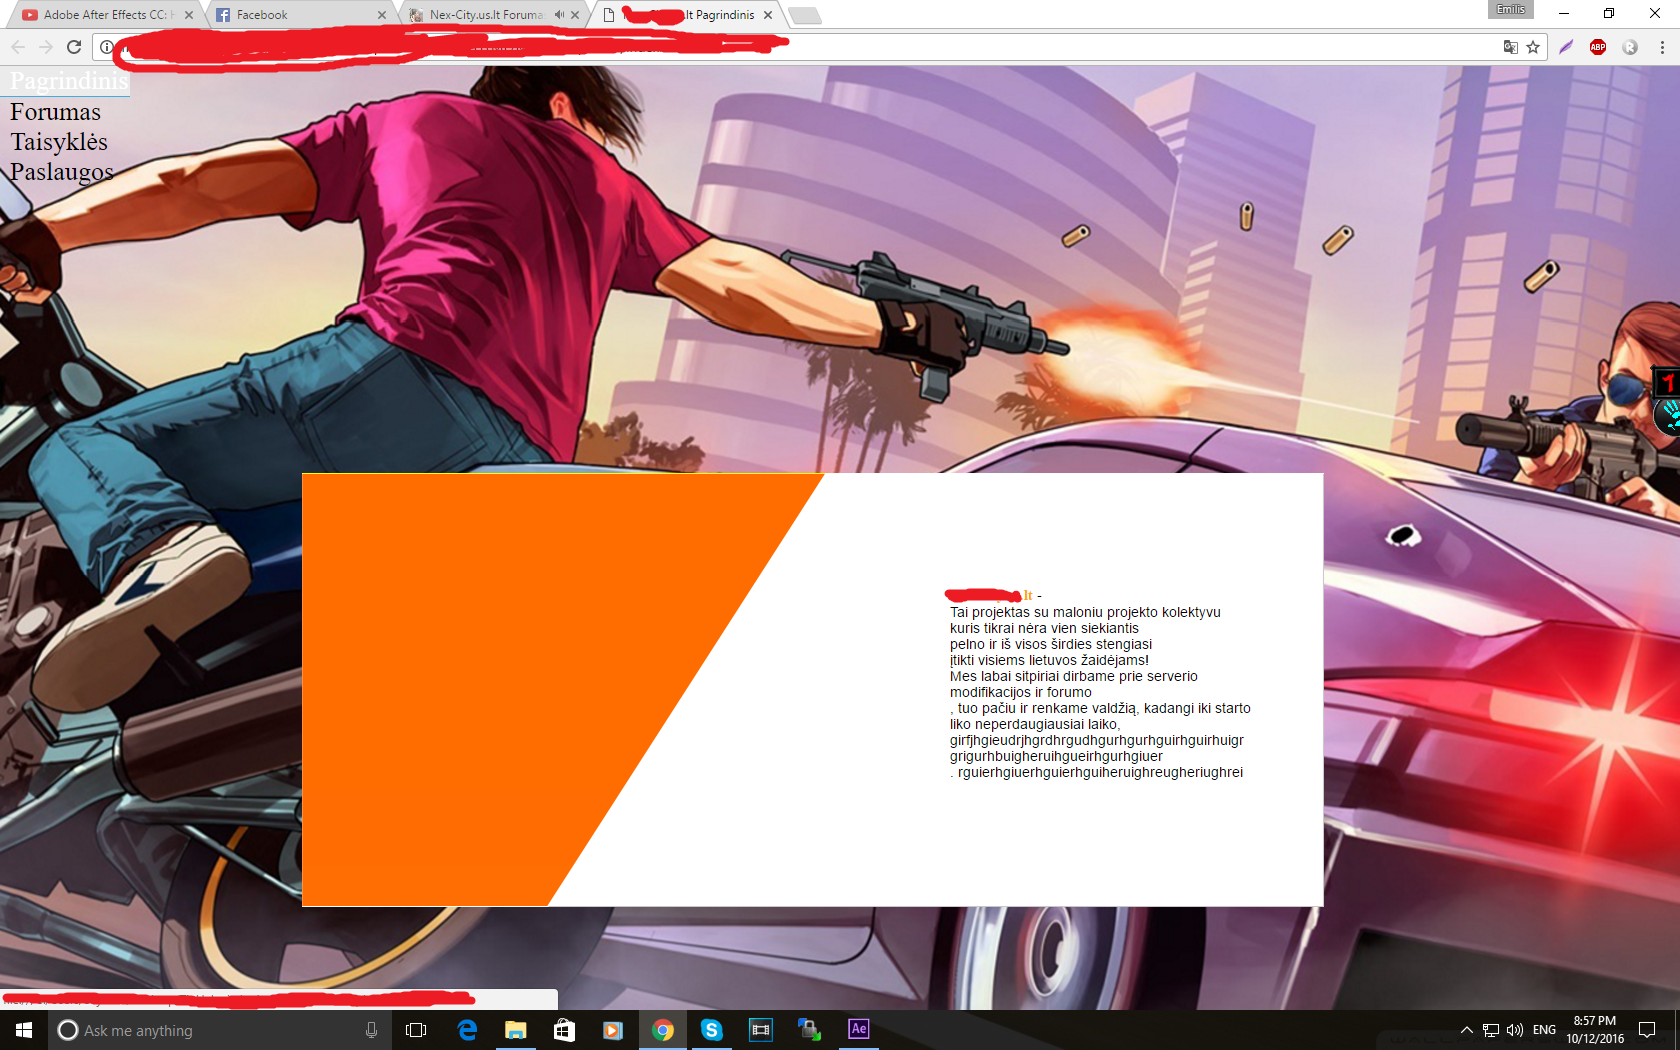Open the paint bucket taskbar app
The height and width of the screenshot is (1050, 1680).
(x=809, y=1030)
